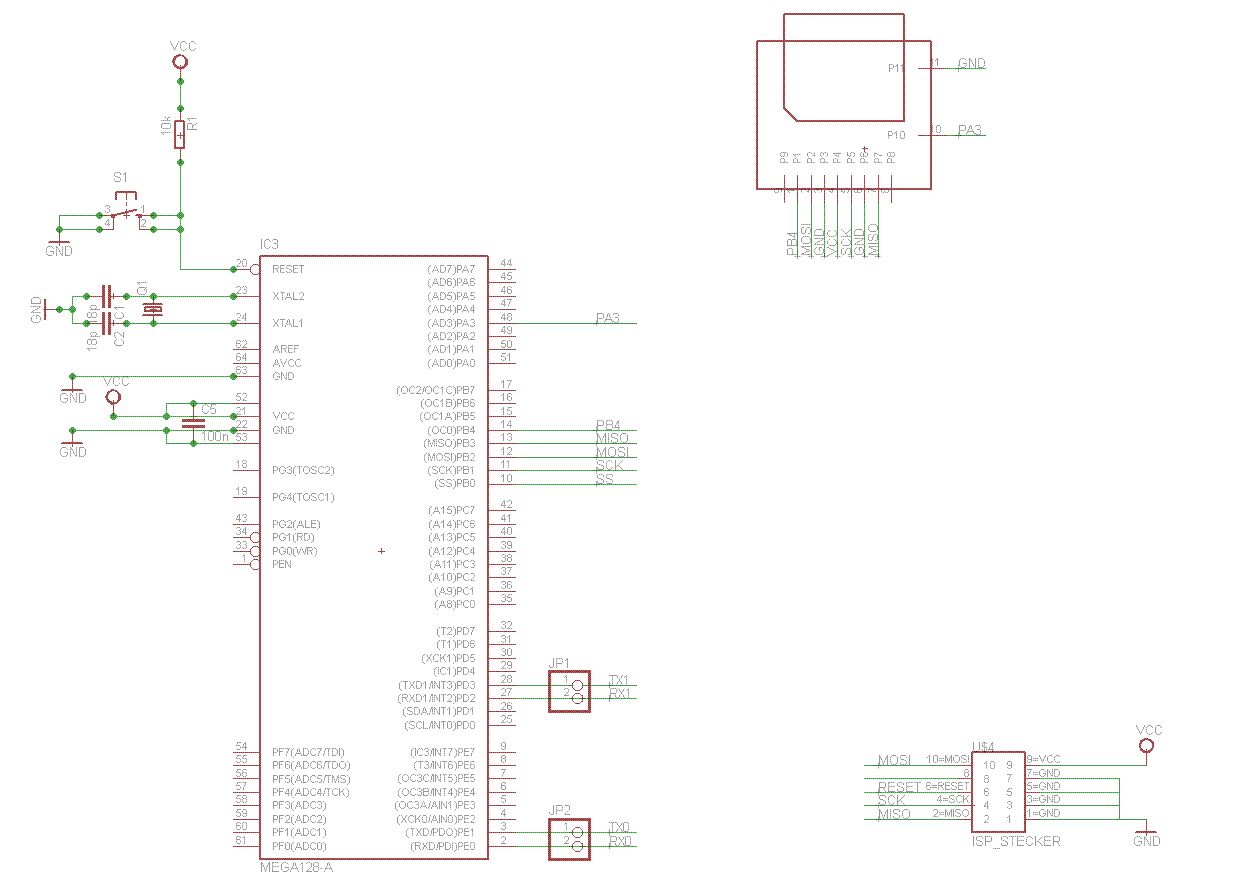Select the ISP_STECKER connector body
Image resolution: width=1236 pixels, height=884 pixels.
(995, 790)
